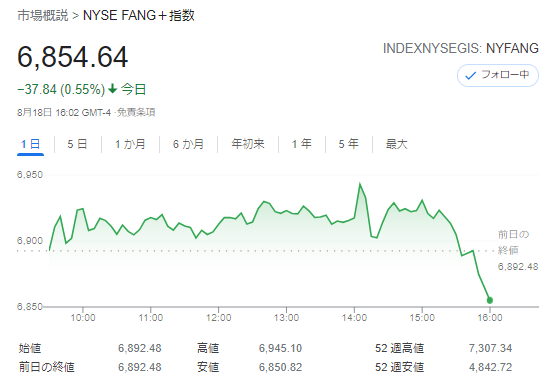This screenshot has height=386, width=557.
Task: Click the 安値 label
Action: [208, 367]
